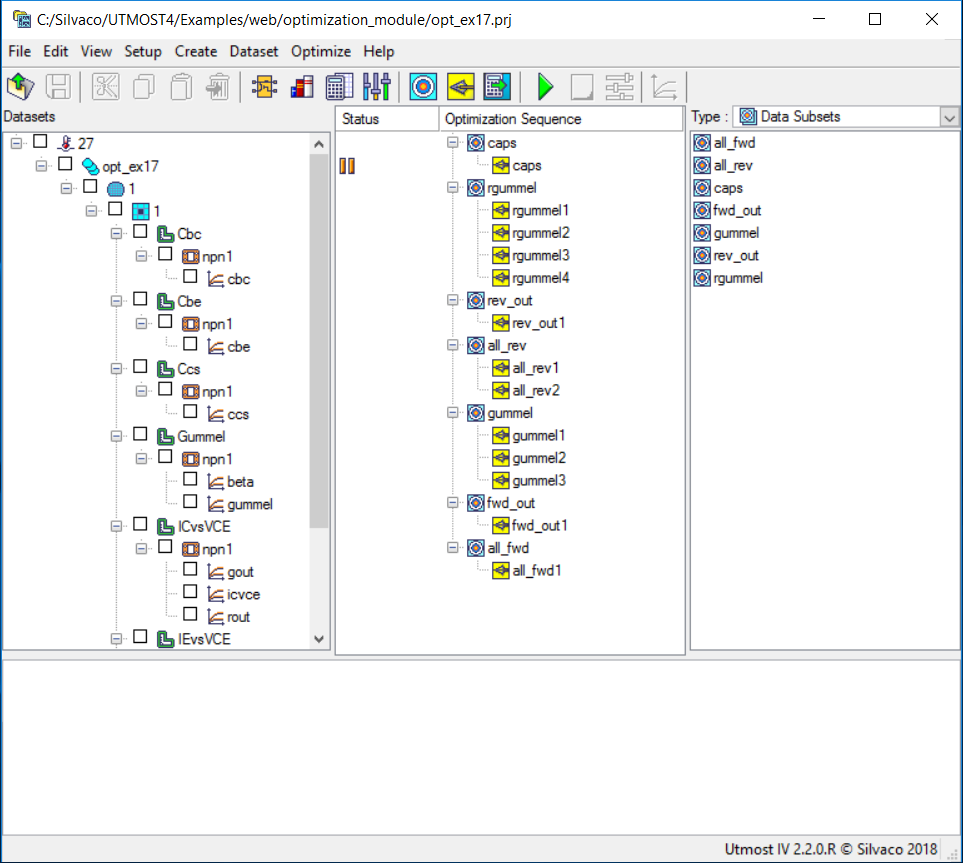The height and width of the screenshot is (863, 963).
Task: Open the Setup menu
Action: point(142,52)
